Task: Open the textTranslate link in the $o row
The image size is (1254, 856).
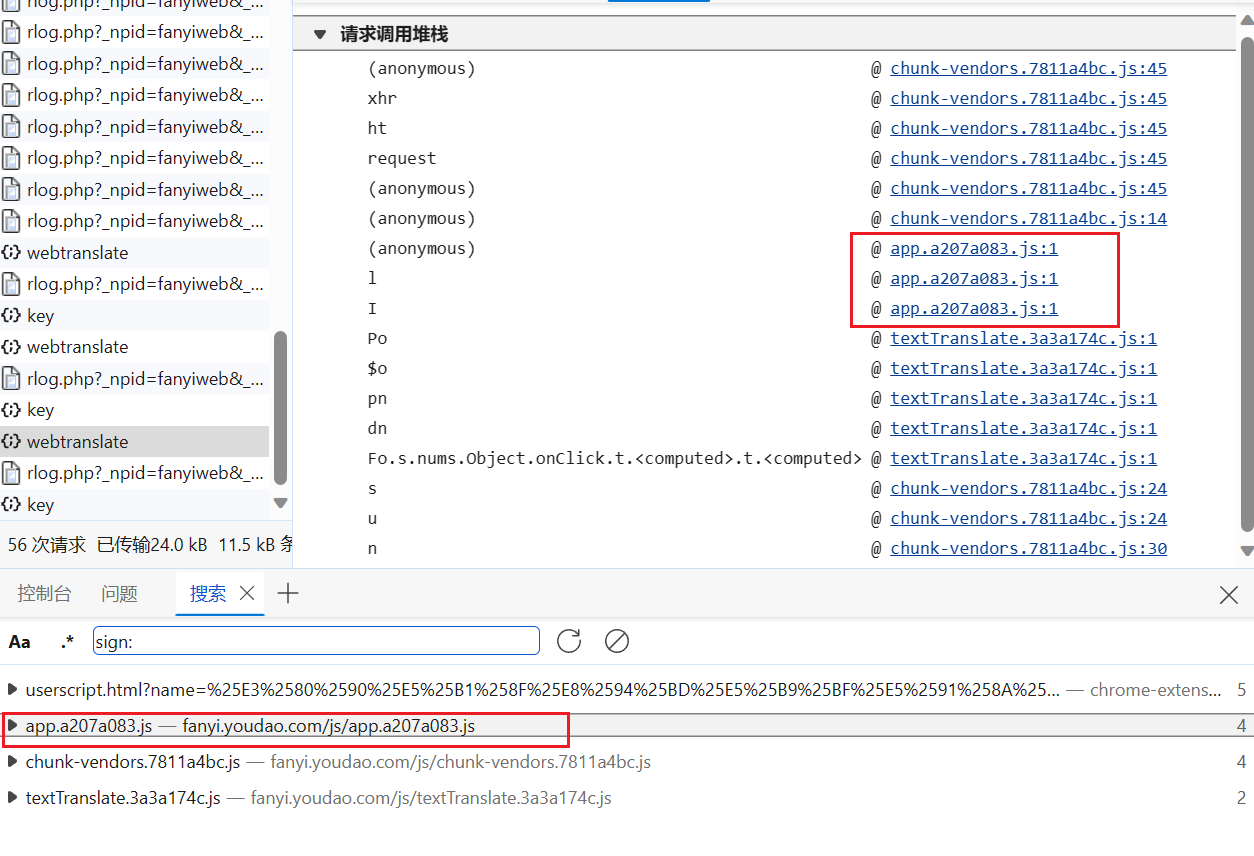Action: coord(1023,368)
